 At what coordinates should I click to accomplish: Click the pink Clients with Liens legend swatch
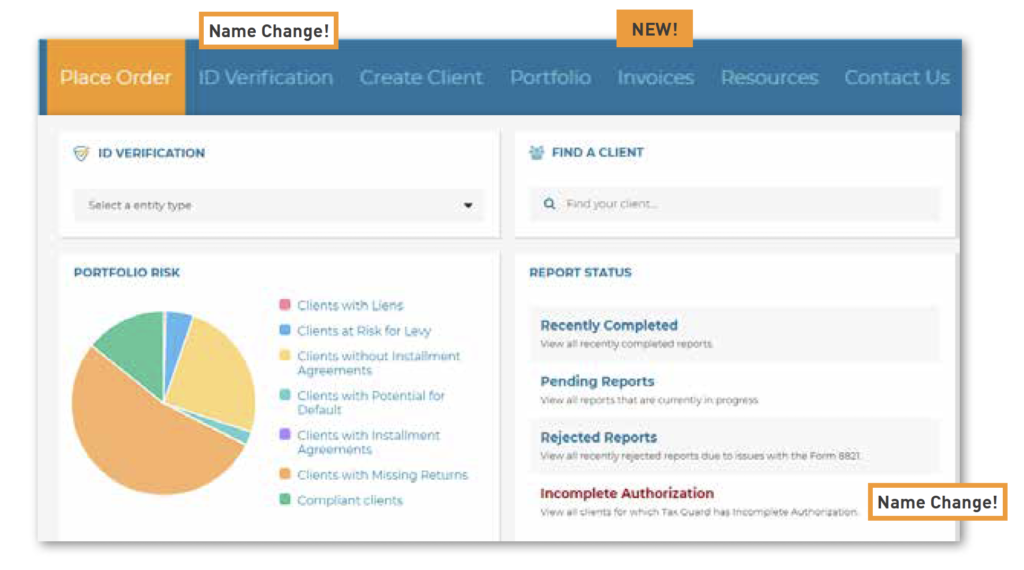pos(285,305)
